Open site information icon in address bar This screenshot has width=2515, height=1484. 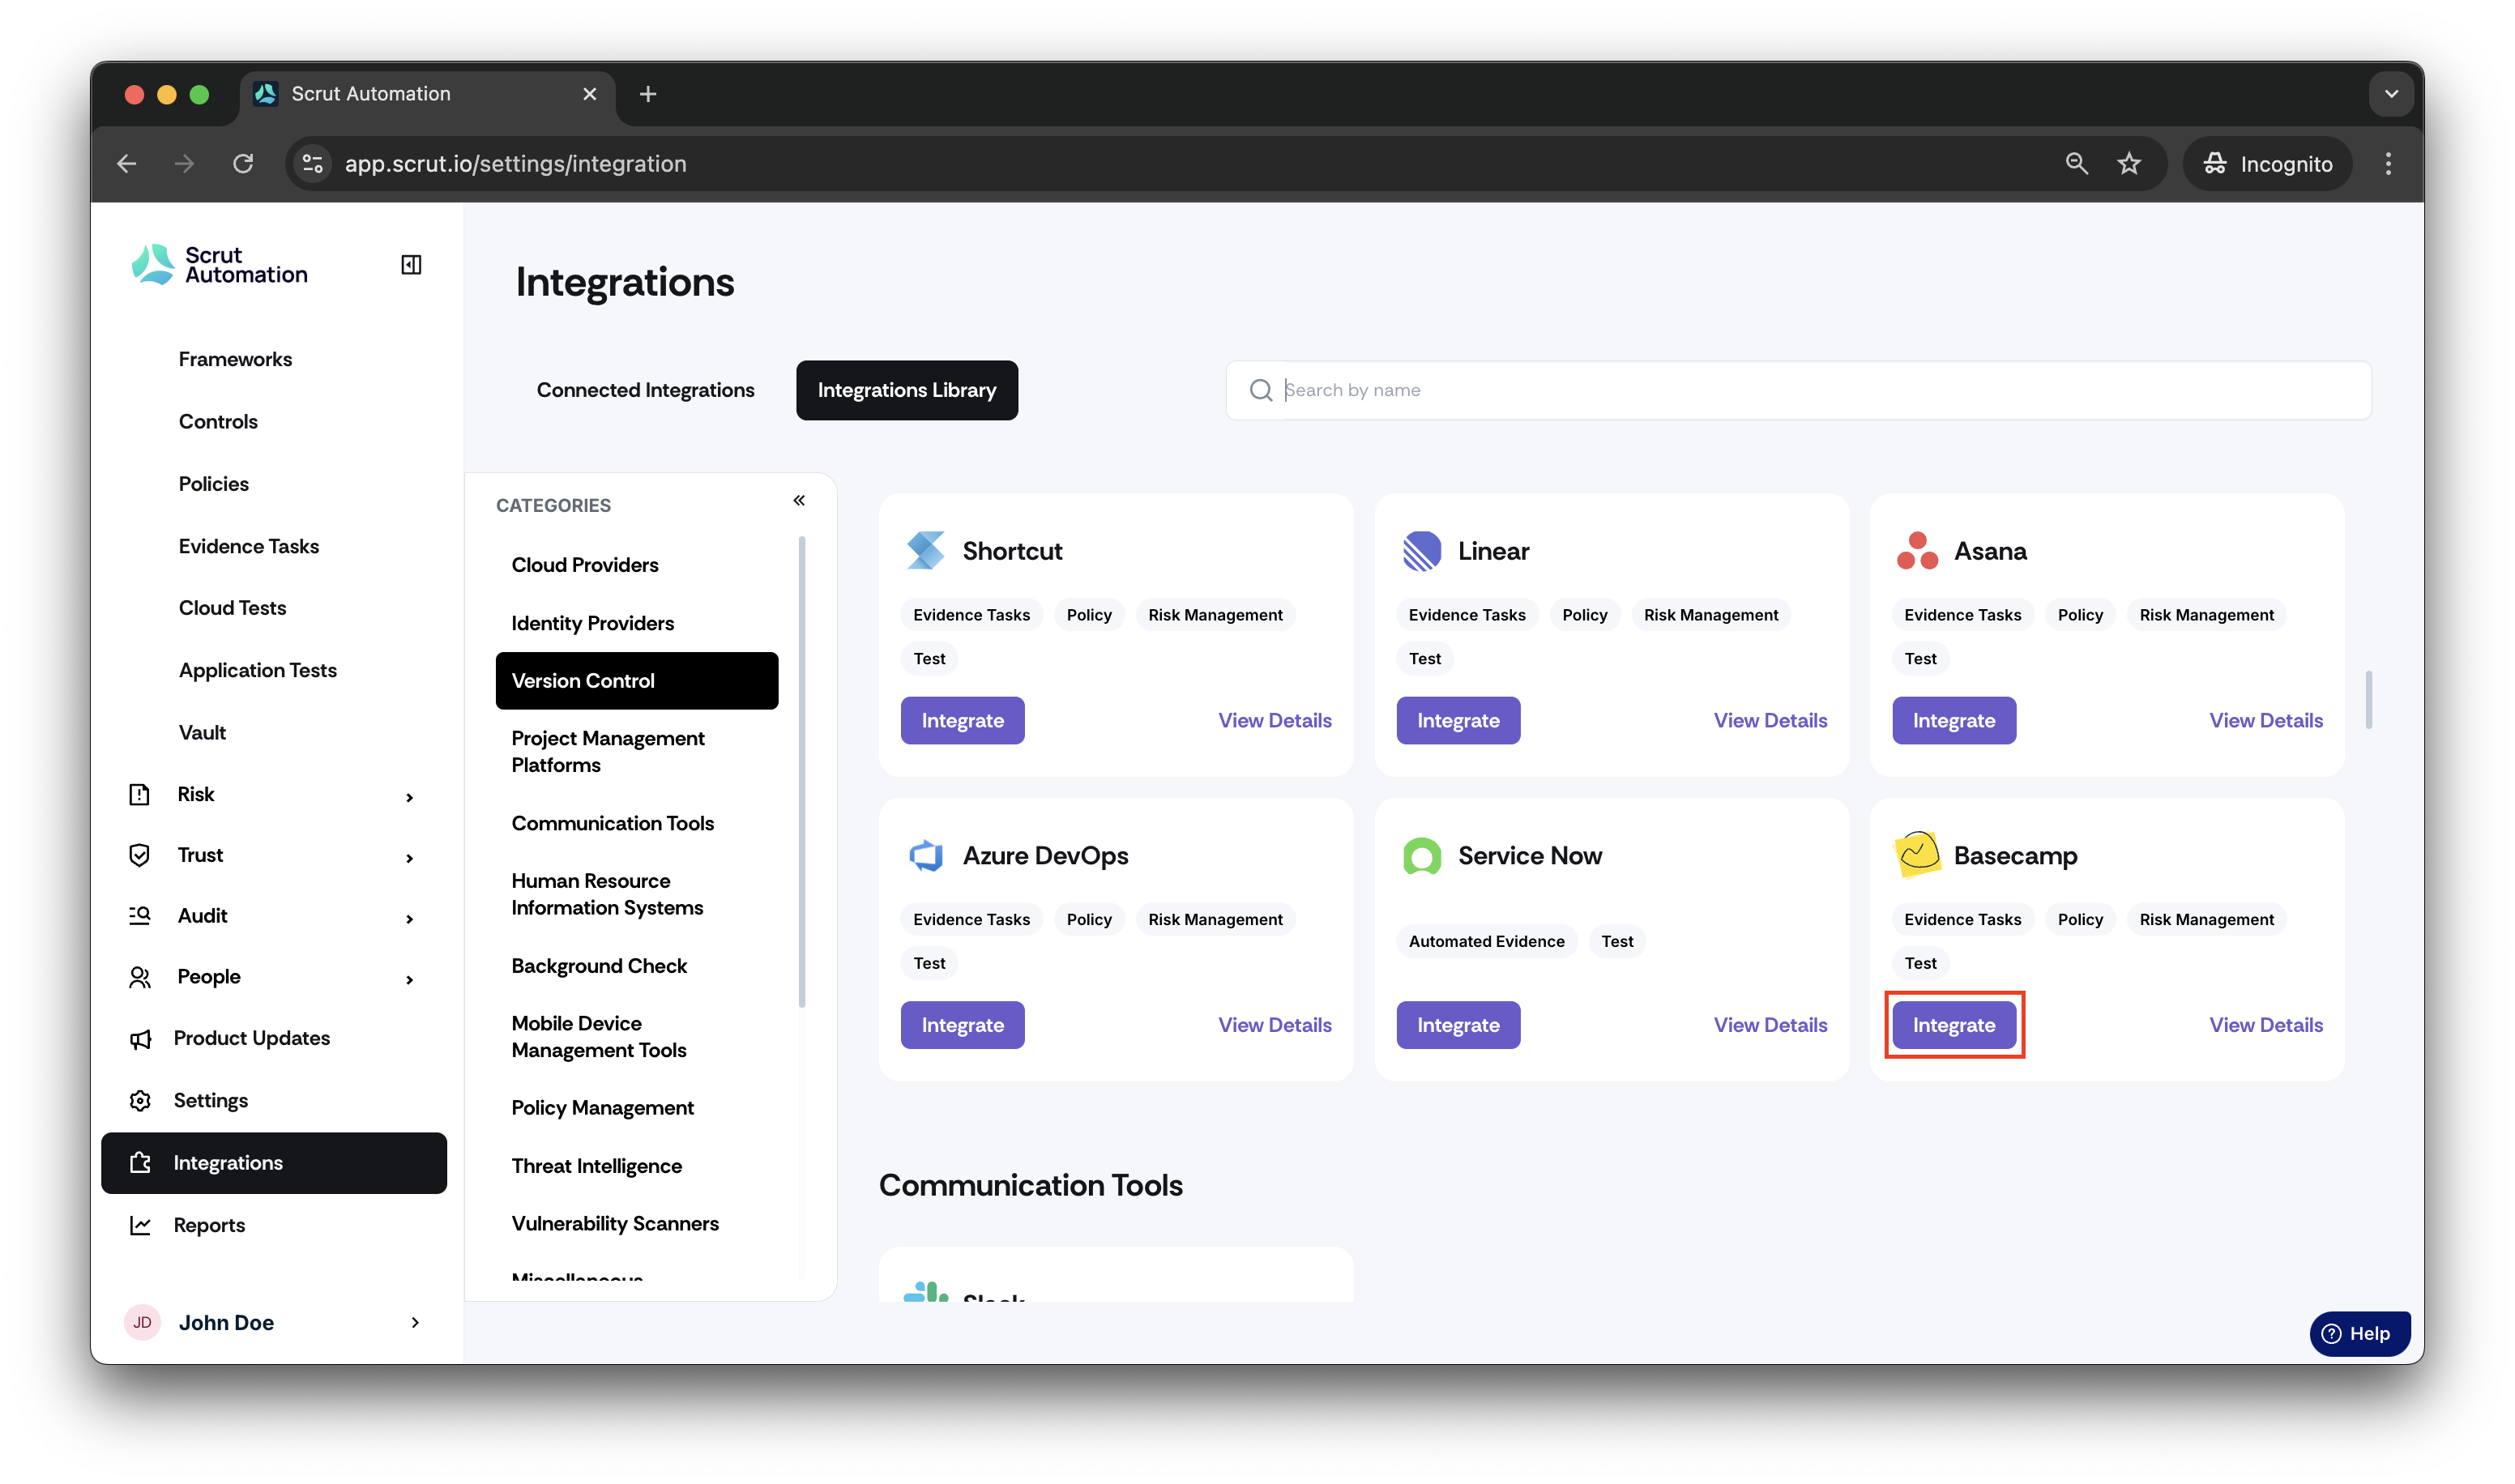pos(313,163)
